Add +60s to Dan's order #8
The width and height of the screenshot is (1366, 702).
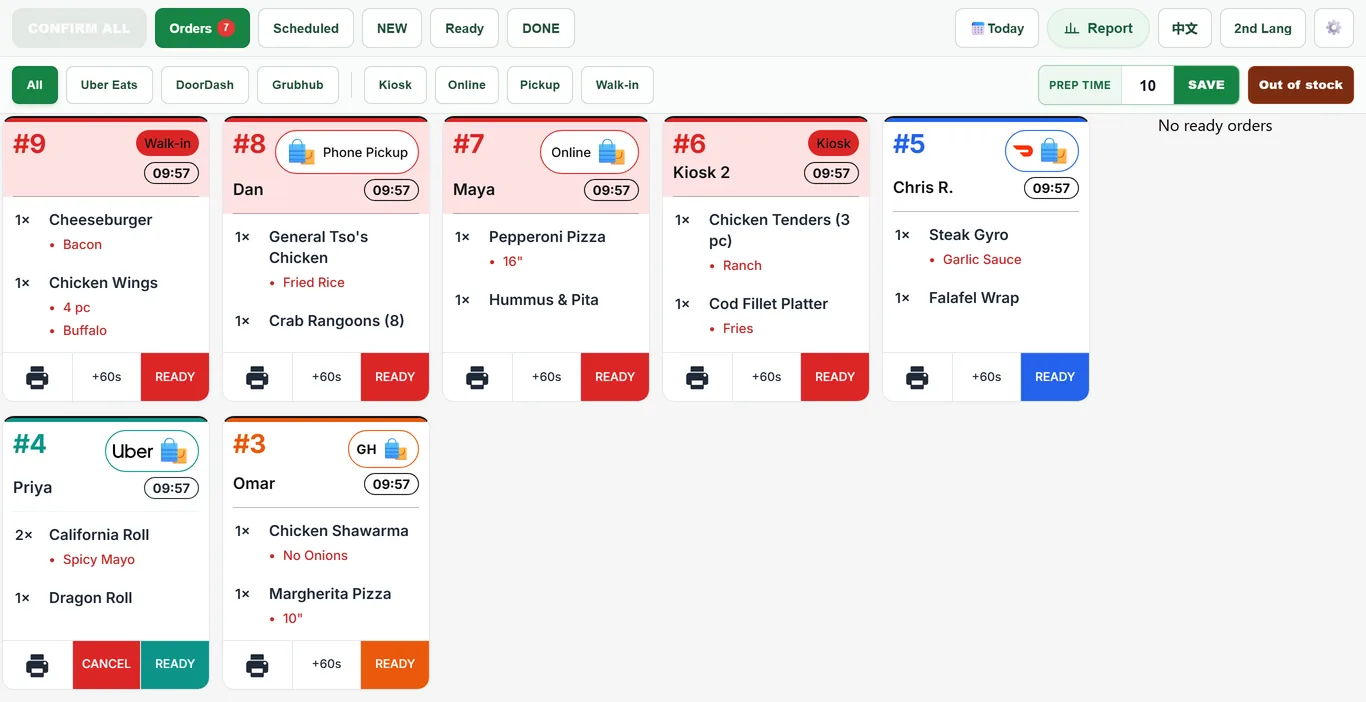(x=326, y=377)
